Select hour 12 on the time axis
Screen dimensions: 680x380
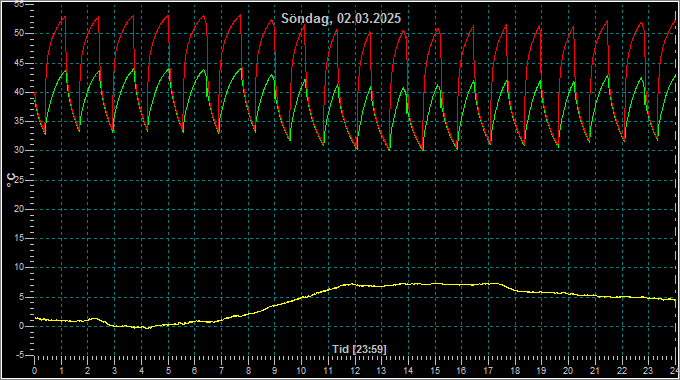coord(355,371)
